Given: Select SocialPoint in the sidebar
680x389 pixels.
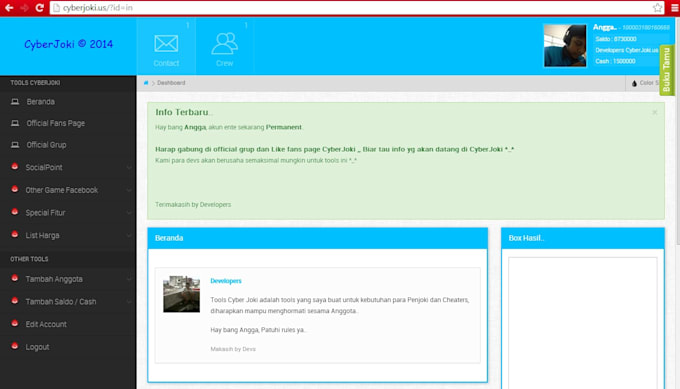Looking at the screenshot, I should click(44, 167).
